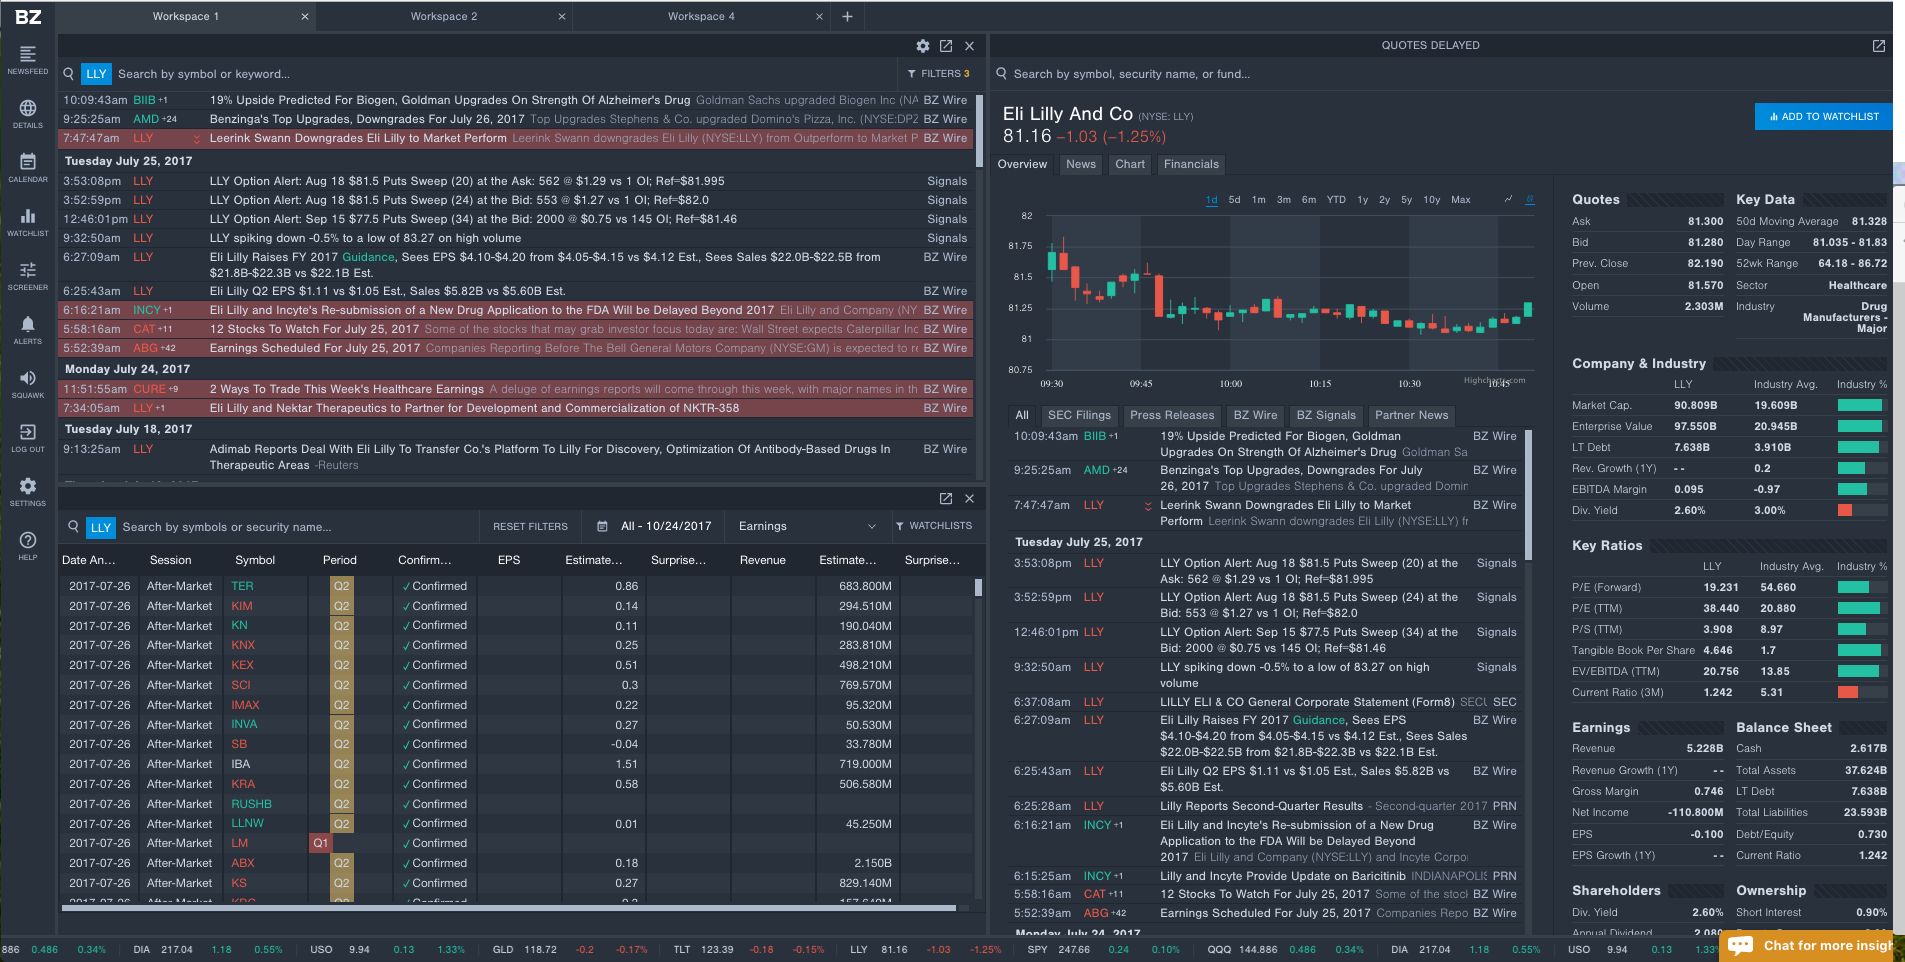Click the BZ Benzinga logo
The image size is (1905, 962).
click(28, 17)
